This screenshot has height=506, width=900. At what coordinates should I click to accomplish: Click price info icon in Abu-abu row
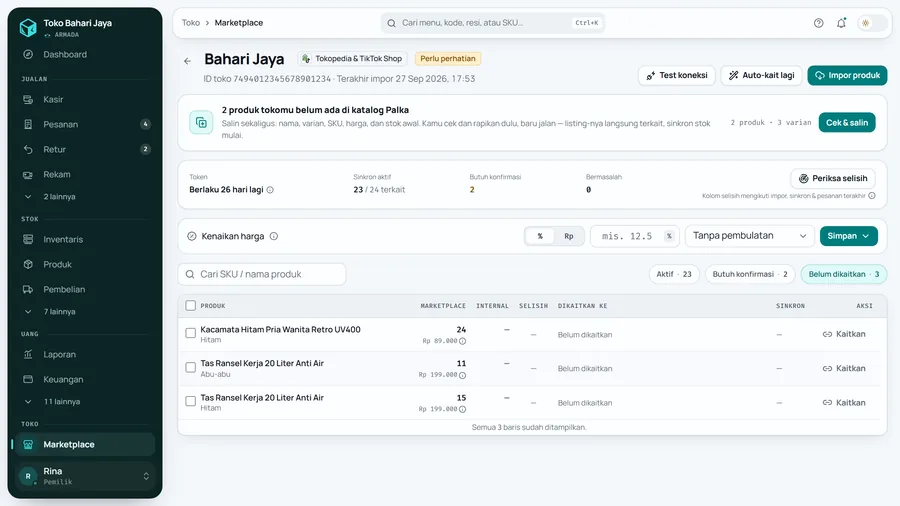click(x=463, y=375)
